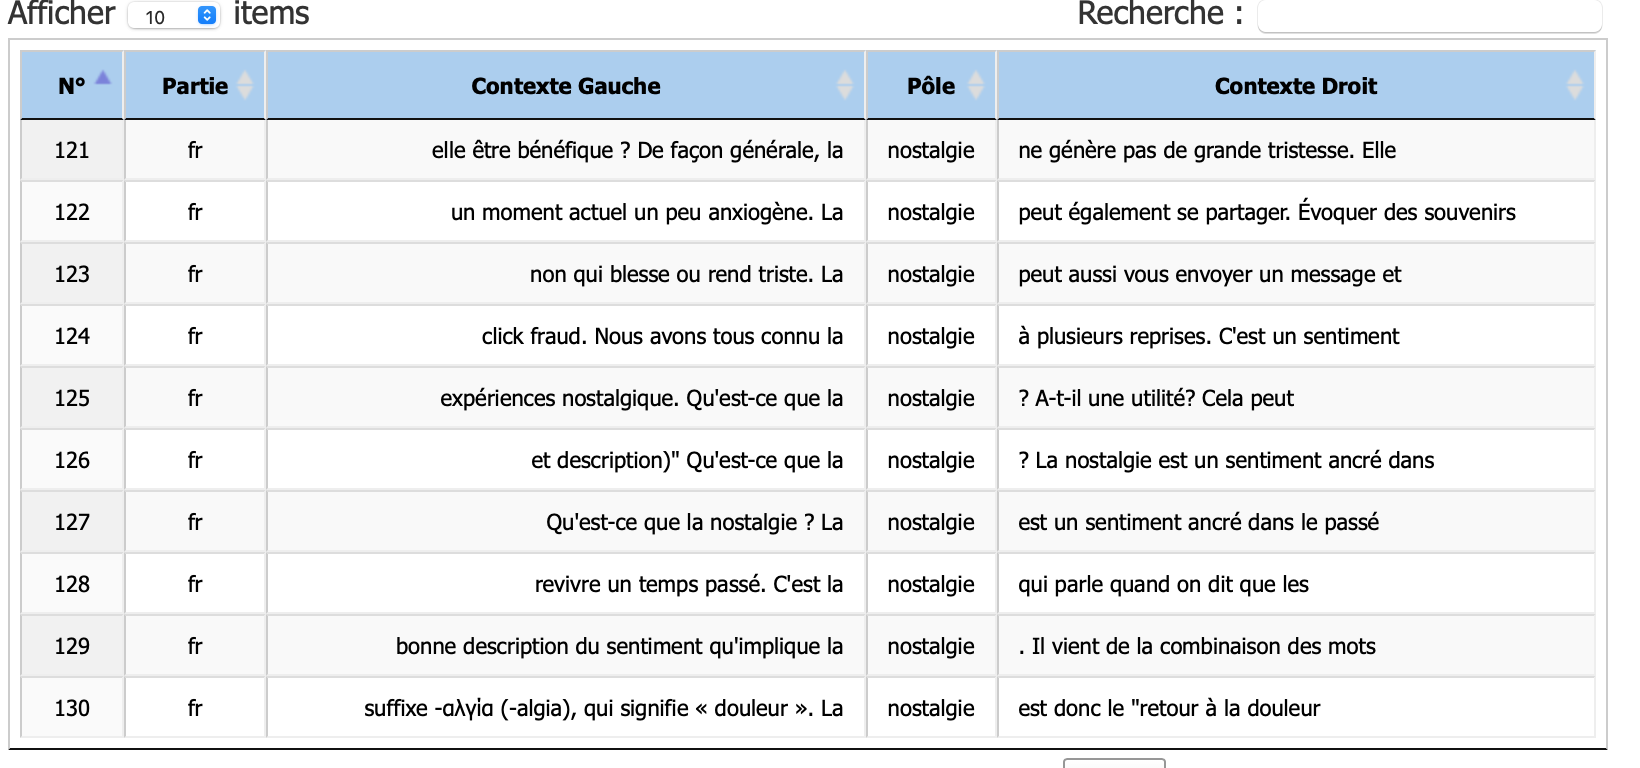
Task: Click right context text in row 122
Action: [1266, 212]
